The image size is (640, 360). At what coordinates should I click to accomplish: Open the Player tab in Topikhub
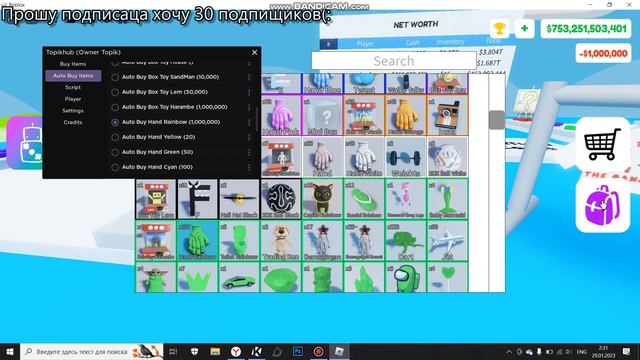(73, 99)
